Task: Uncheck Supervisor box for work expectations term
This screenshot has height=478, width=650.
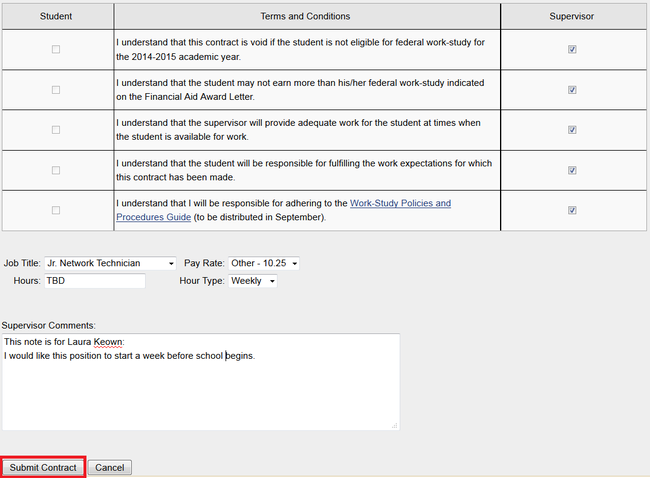Action: tap(572, 170)
